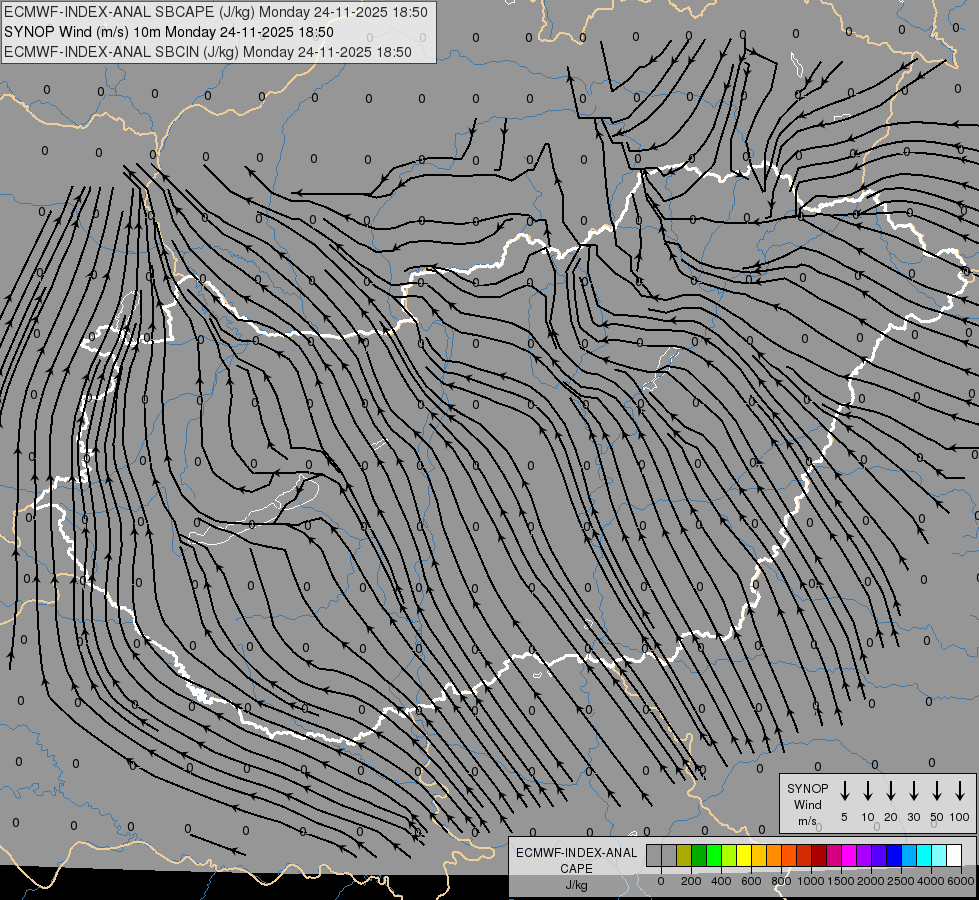This screenshot has width=979, height=900.
Task: Click the 1000 tick label on CAPE scale
Action: pos(811,881)
